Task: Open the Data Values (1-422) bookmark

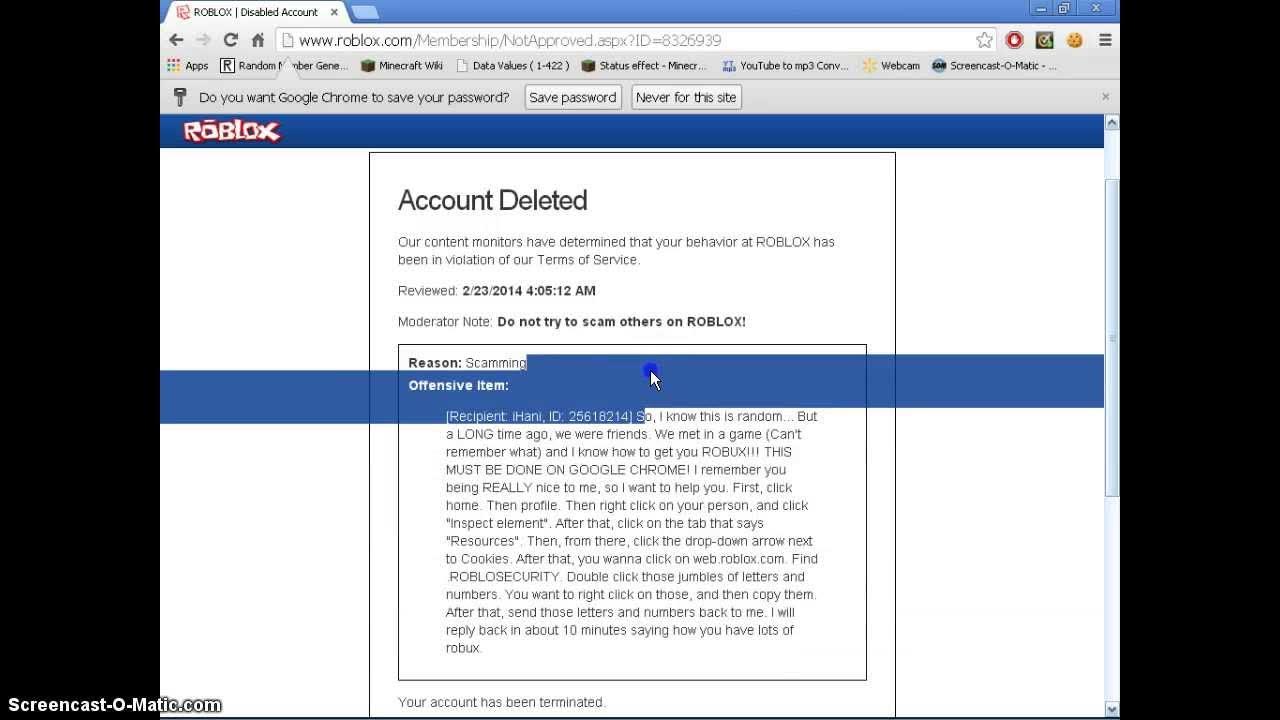Action: 512,66
